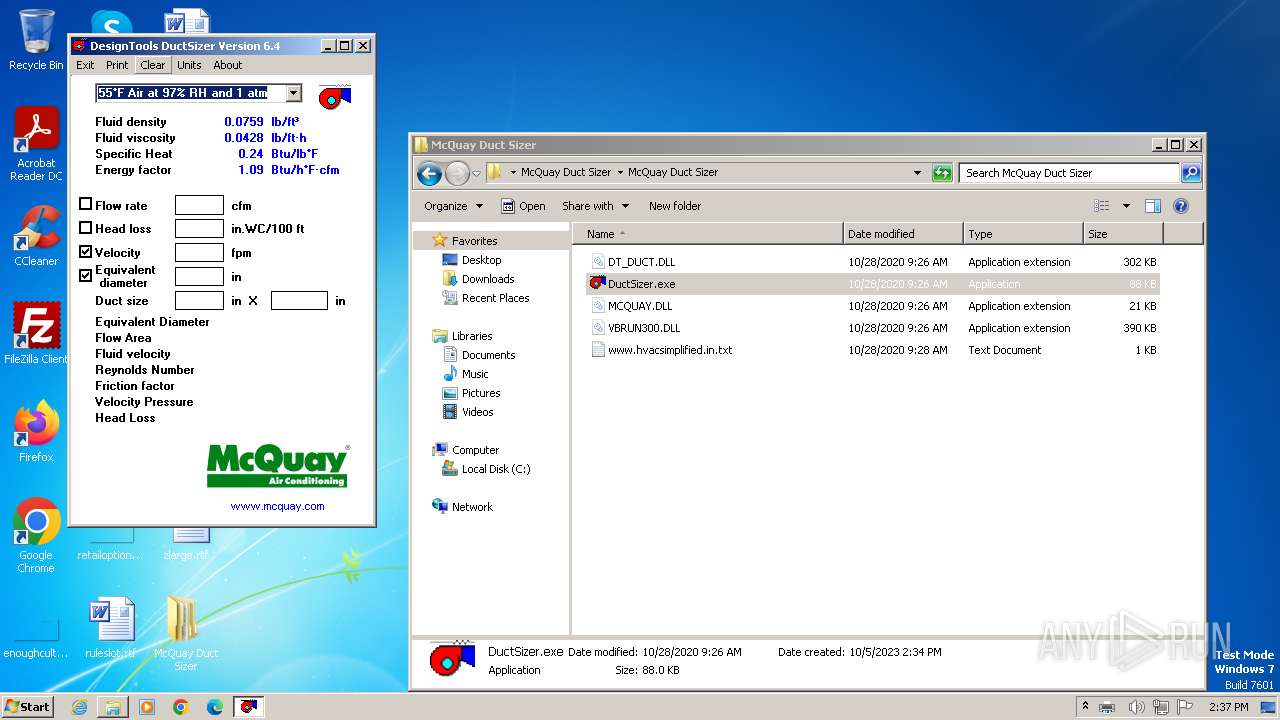Click the search magnifier icon in Explorer
This screenshot has height=720, width=1280.
tap(1190, 173)
